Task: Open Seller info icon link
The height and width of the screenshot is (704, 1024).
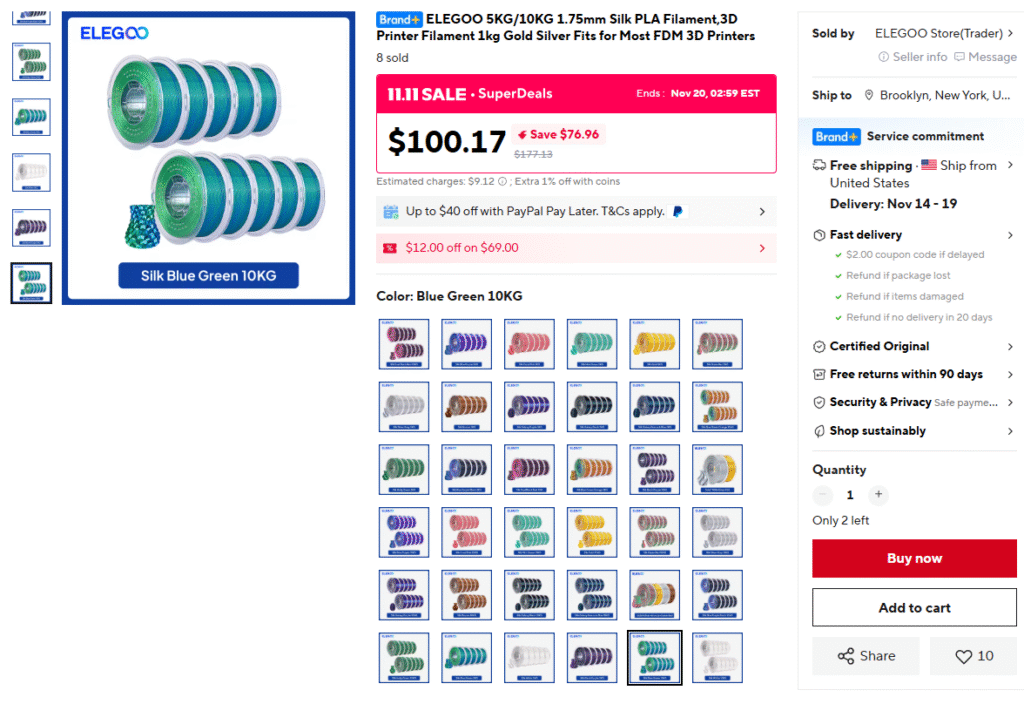Action: pyautogui.click(x=884, y=57)
